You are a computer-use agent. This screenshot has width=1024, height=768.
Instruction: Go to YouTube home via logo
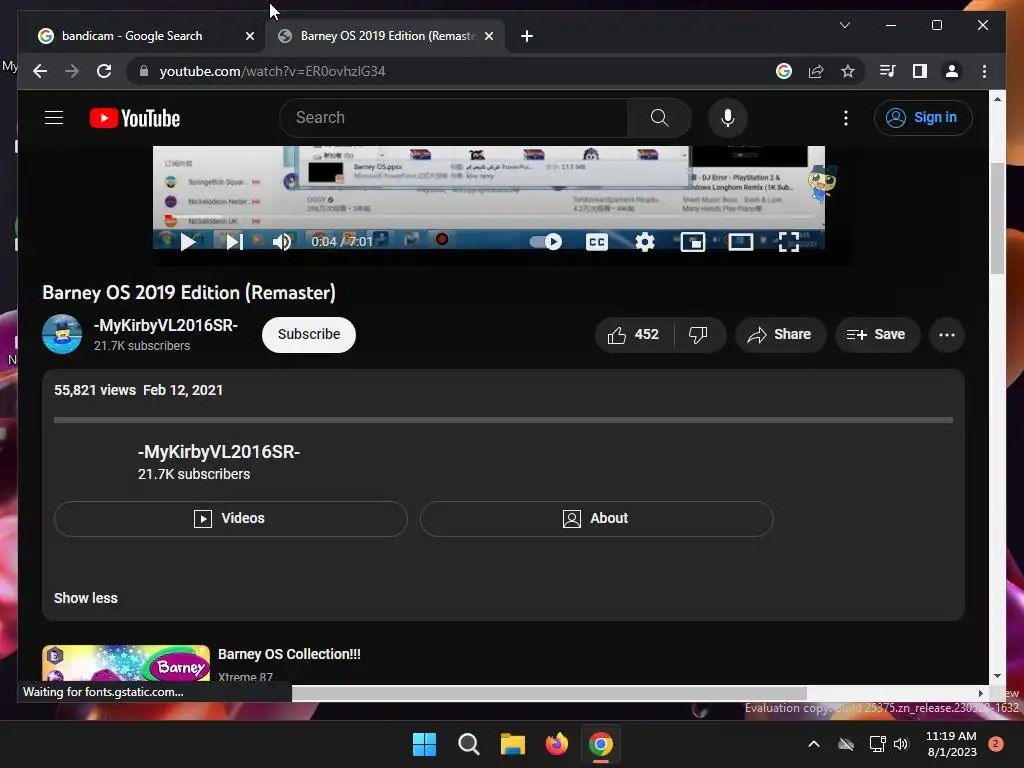coord(135,118)
